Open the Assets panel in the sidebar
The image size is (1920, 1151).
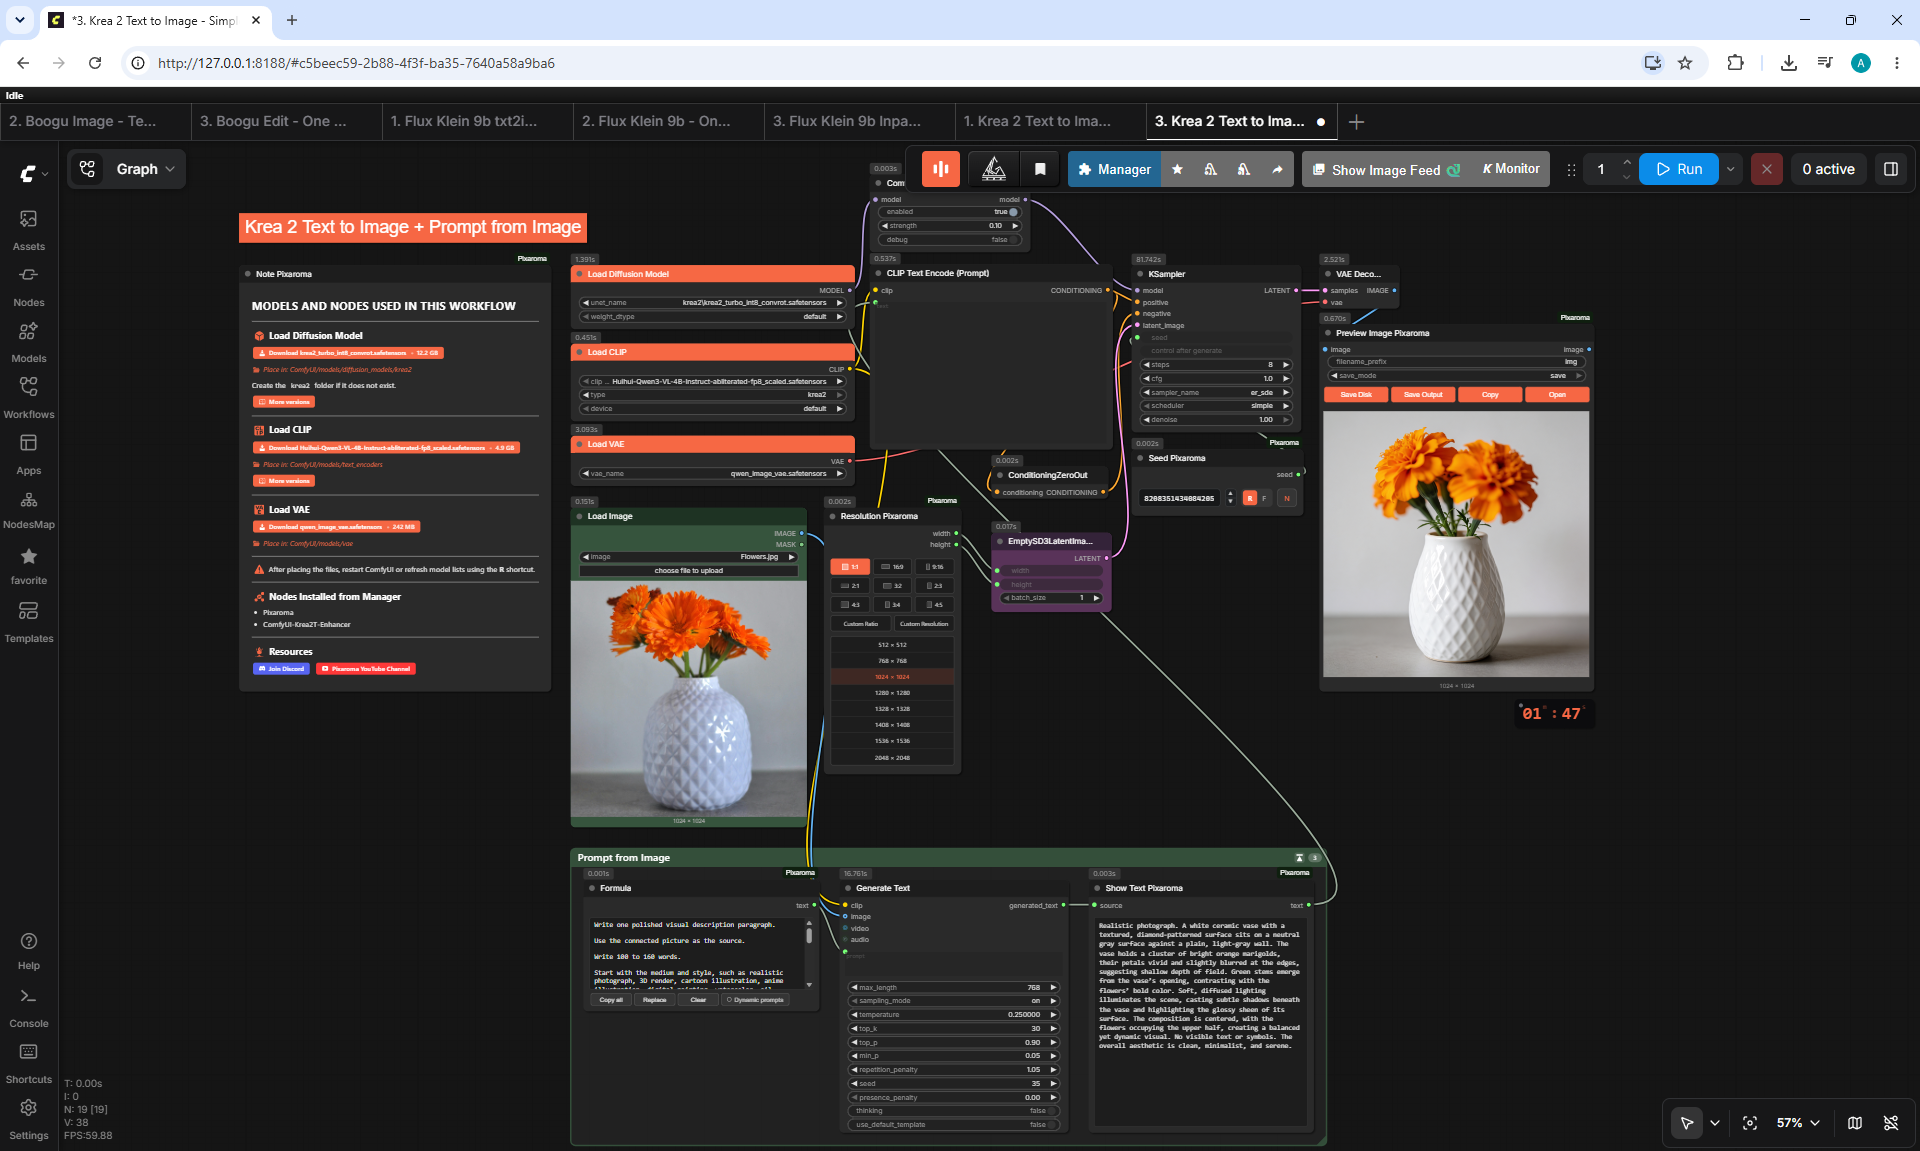(29, 229)
